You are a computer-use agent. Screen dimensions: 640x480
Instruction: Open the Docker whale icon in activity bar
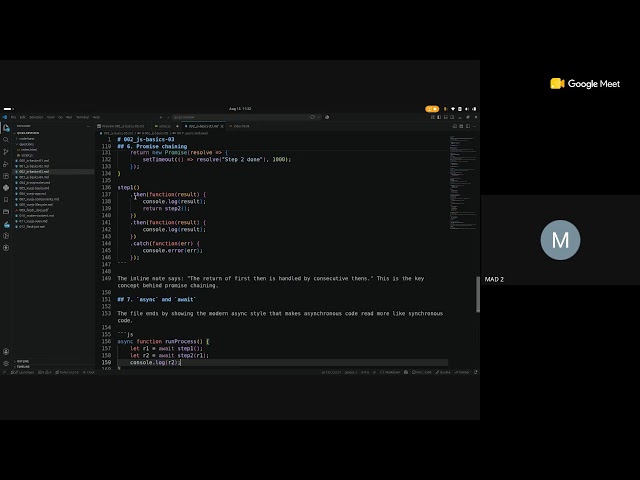coord(6,224)
